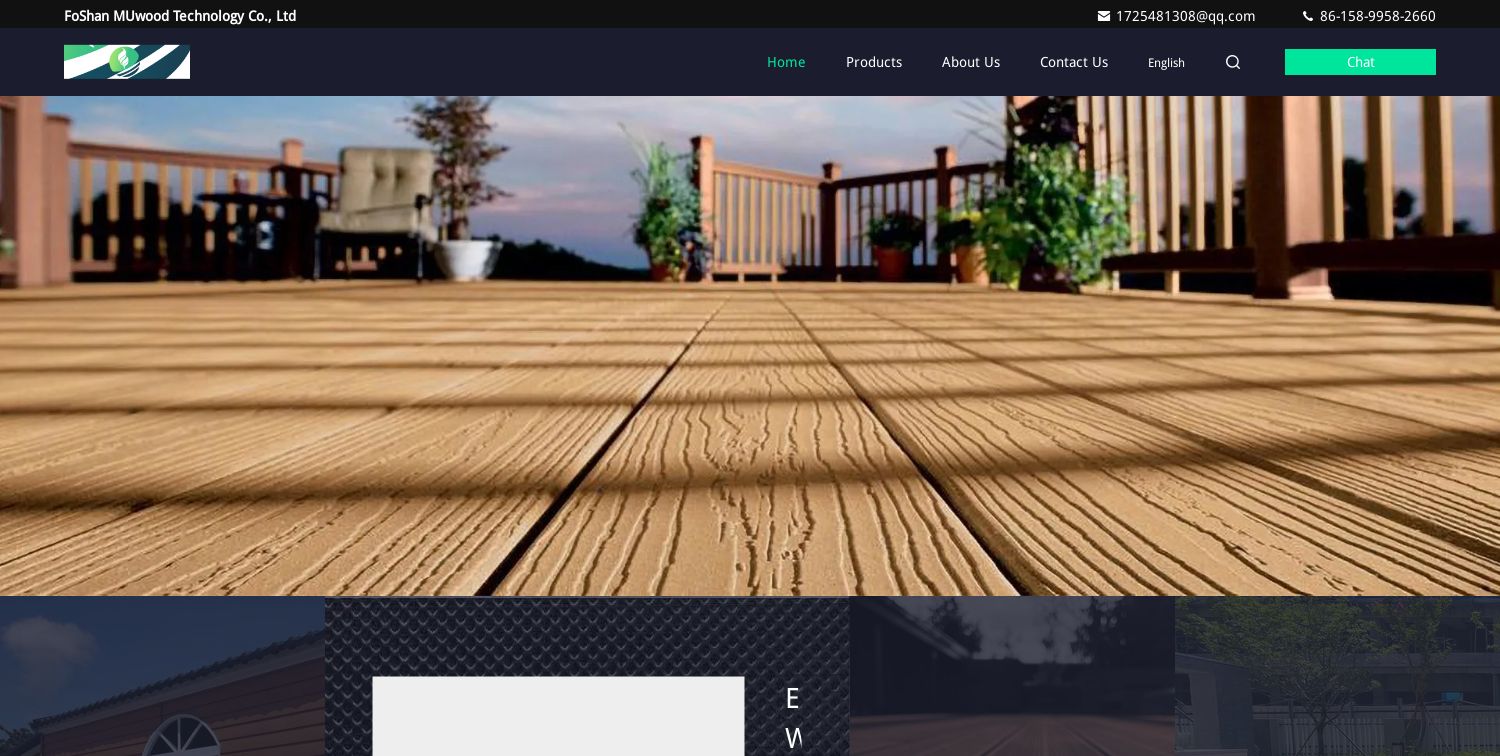Expand the Products navigation menu

coord(874,62)
